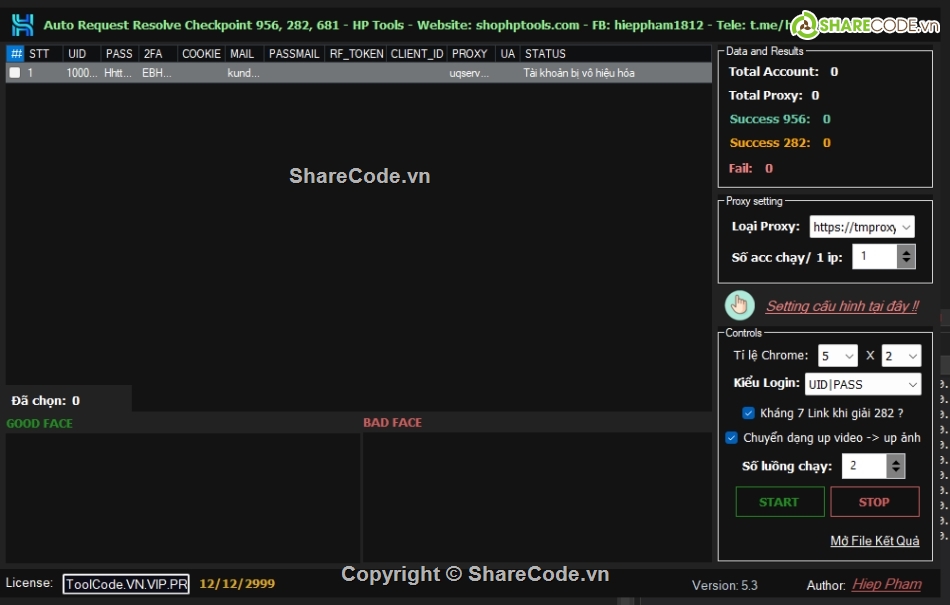This screenshot has width=950, height=605.
Task: Click the License key input field
Action: [126, 584]
